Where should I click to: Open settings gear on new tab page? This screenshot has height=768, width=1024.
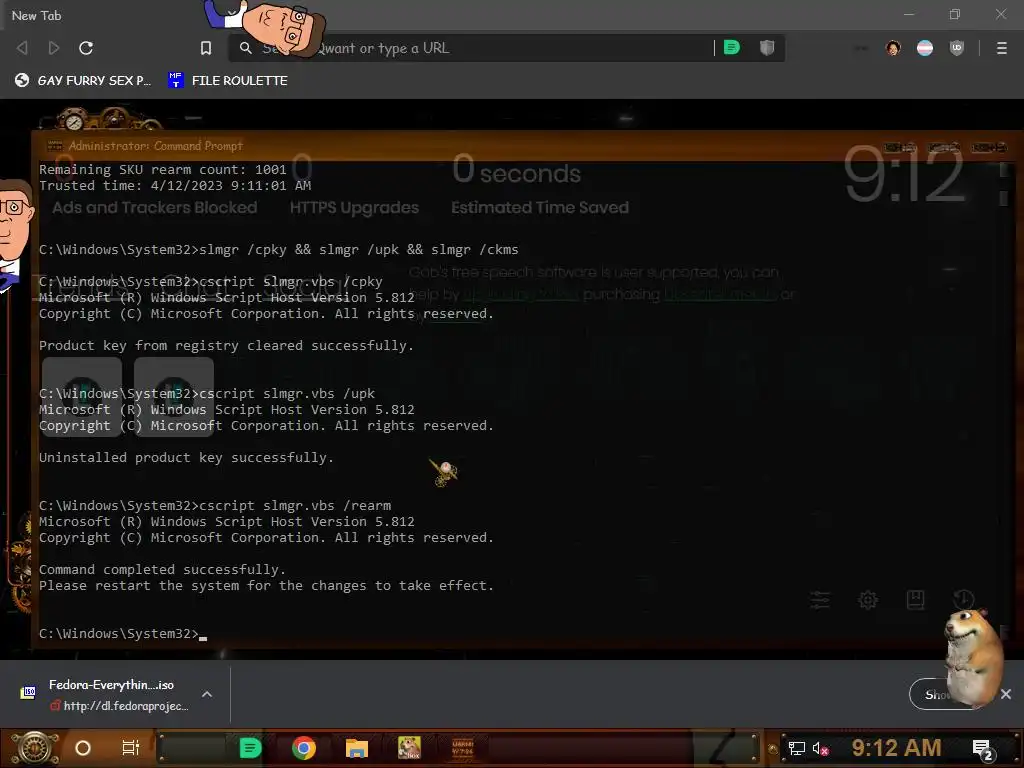[x=868, y=600]
